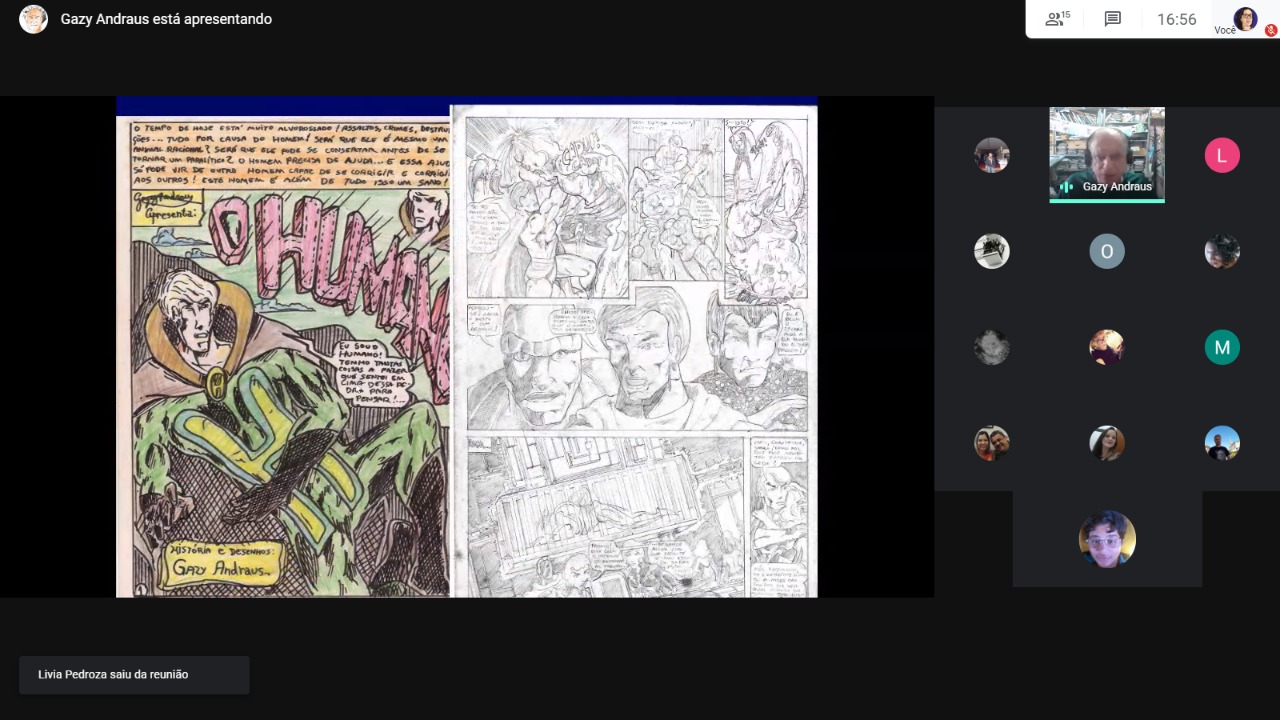The image size is (1280, 720).
Task: Click the 'Gazy Andraus está apresentando' label
Action: point(166,19)
